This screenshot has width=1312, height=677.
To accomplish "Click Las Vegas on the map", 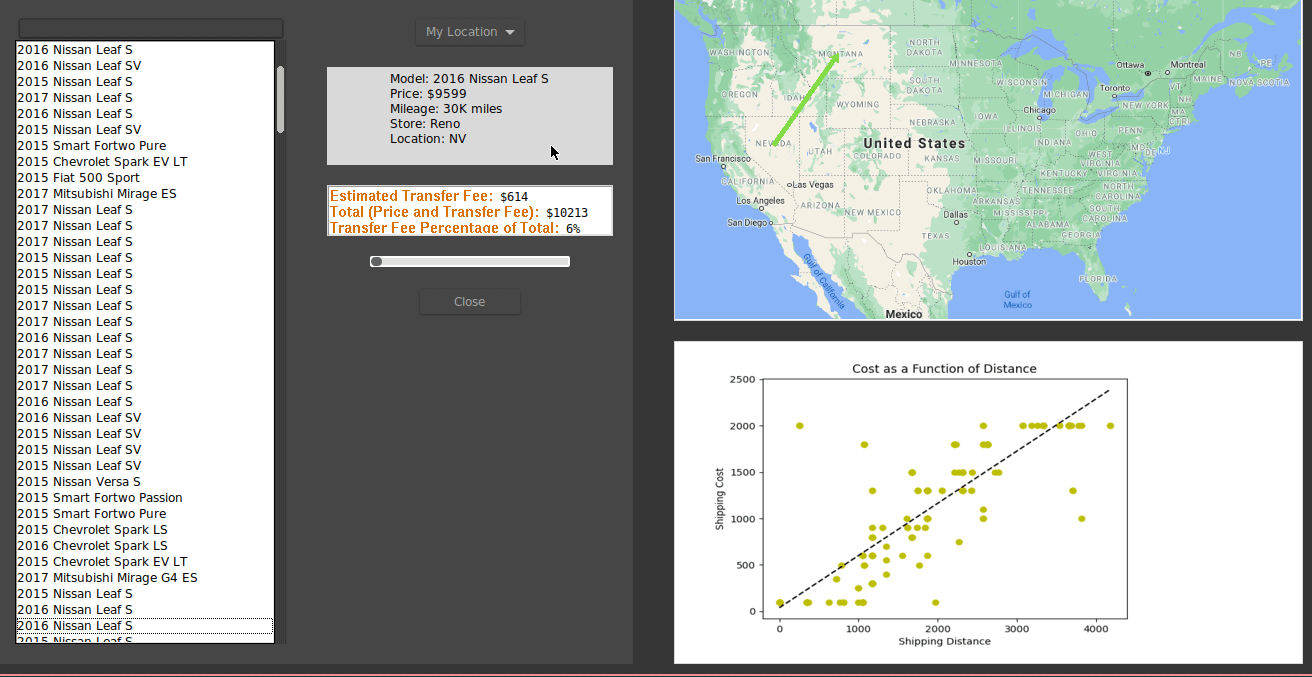I will pyautogui.click(x=813, y=184).
